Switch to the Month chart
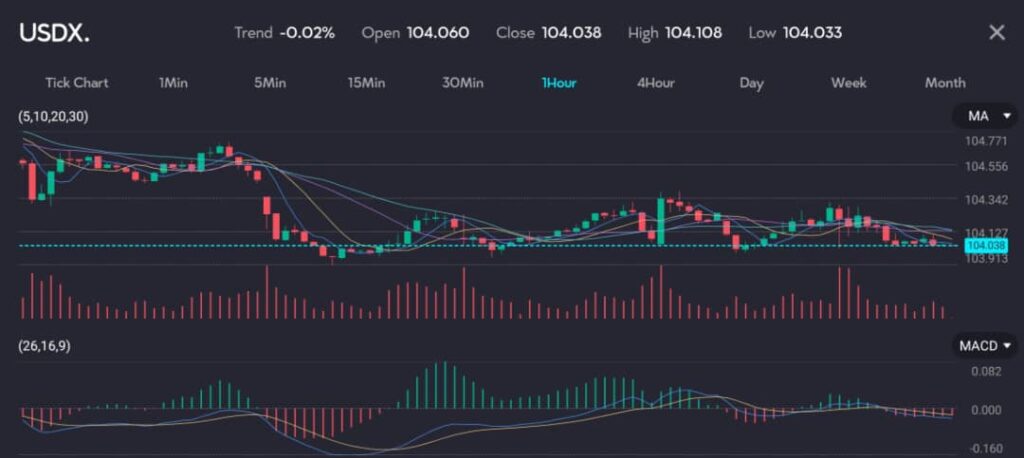The image size is (1024, 458). point(945,83)
